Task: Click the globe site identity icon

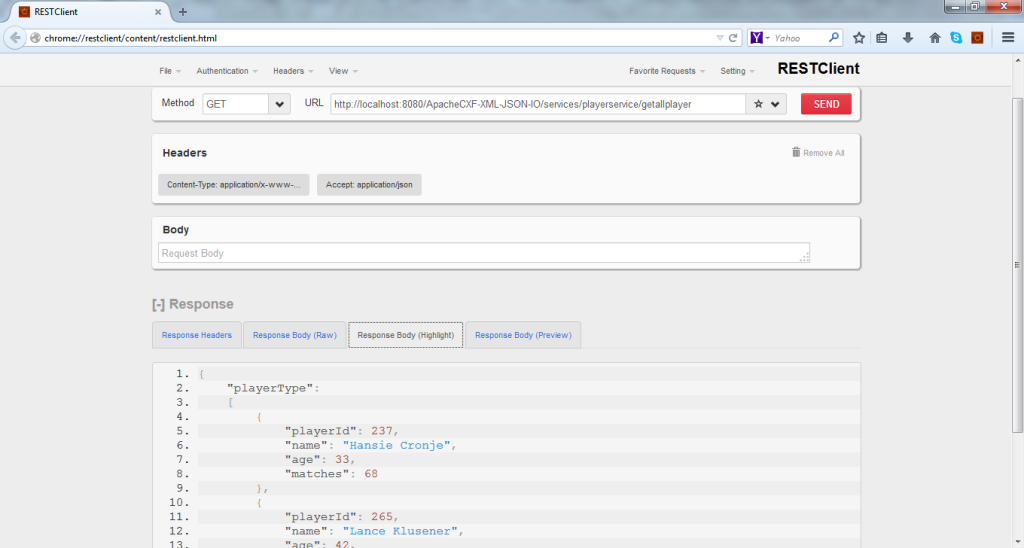Action: tap(36, 38)
